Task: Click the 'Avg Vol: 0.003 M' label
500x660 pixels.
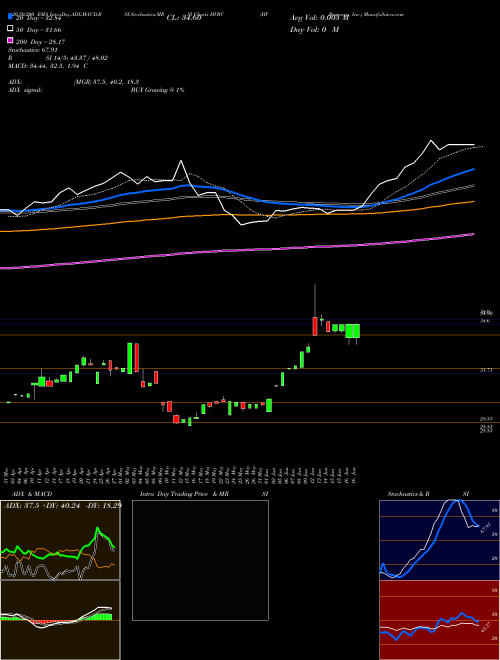Action: tap(319, 18)
